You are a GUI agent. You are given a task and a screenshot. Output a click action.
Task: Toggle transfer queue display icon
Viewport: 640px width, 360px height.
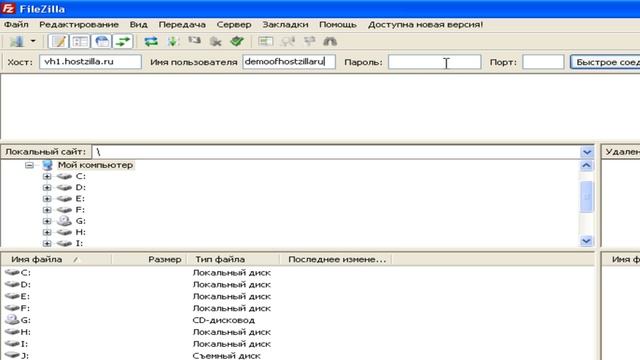click(x=123, y=41)
